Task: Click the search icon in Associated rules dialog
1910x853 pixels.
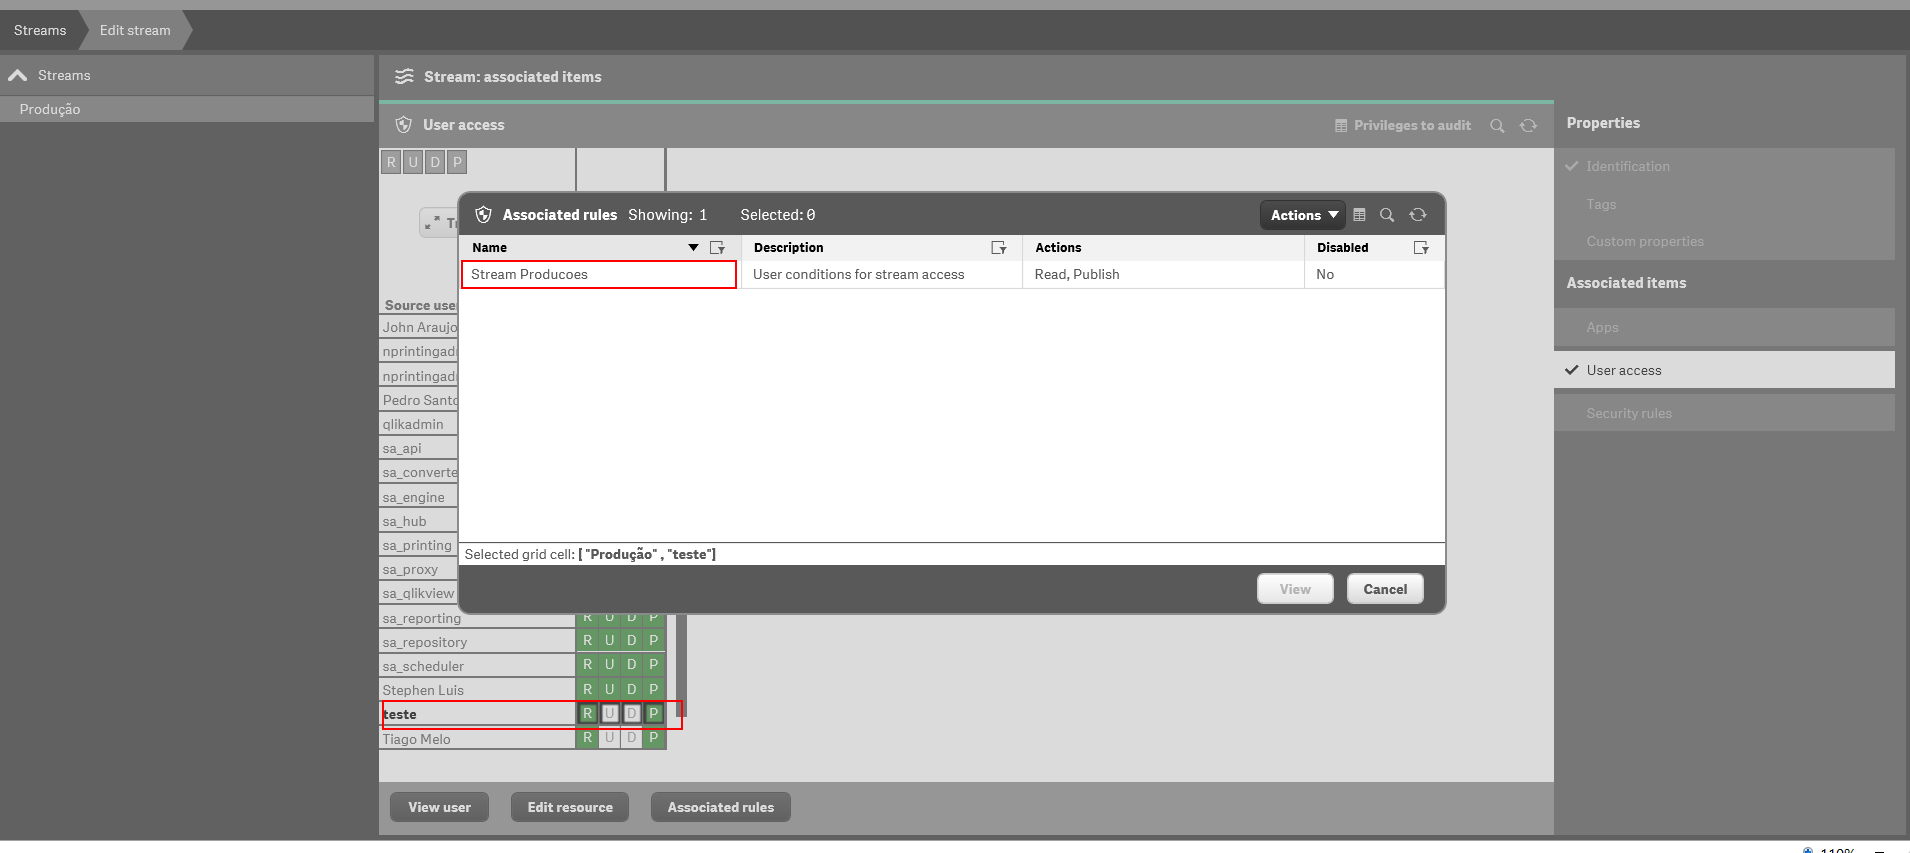Action: point(1387,215)
